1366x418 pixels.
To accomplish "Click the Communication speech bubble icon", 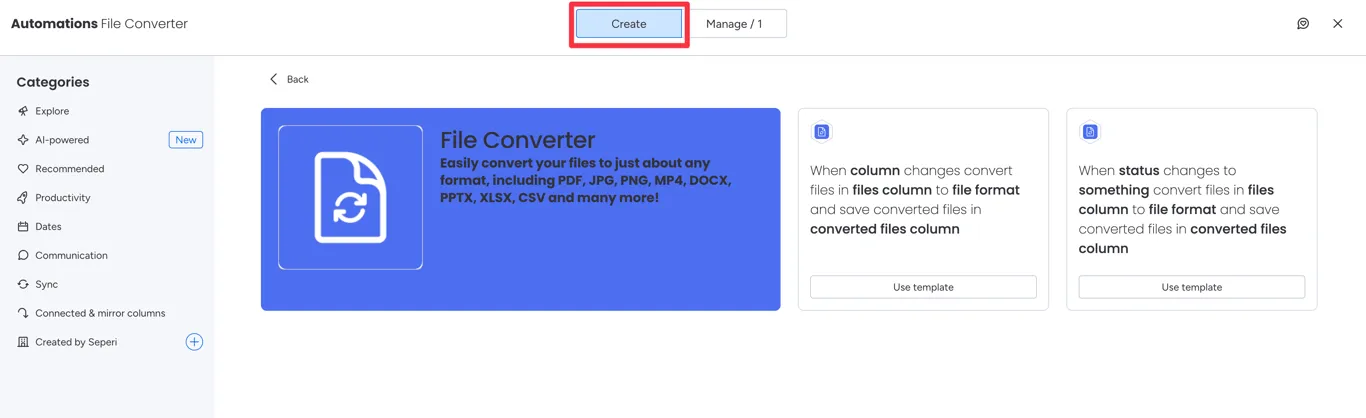I will pyautogui.click(x=23, y=256).
